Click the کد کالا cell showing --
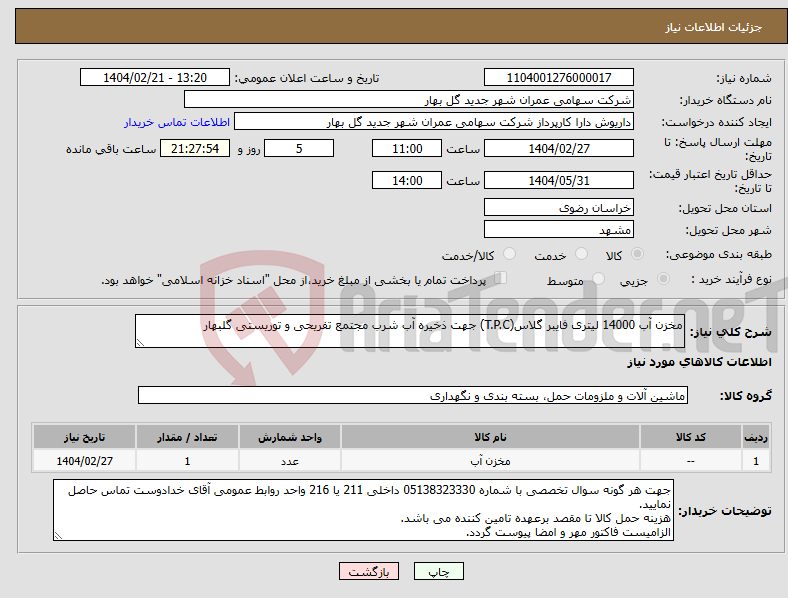788x598 pixels. coord(691,461)
